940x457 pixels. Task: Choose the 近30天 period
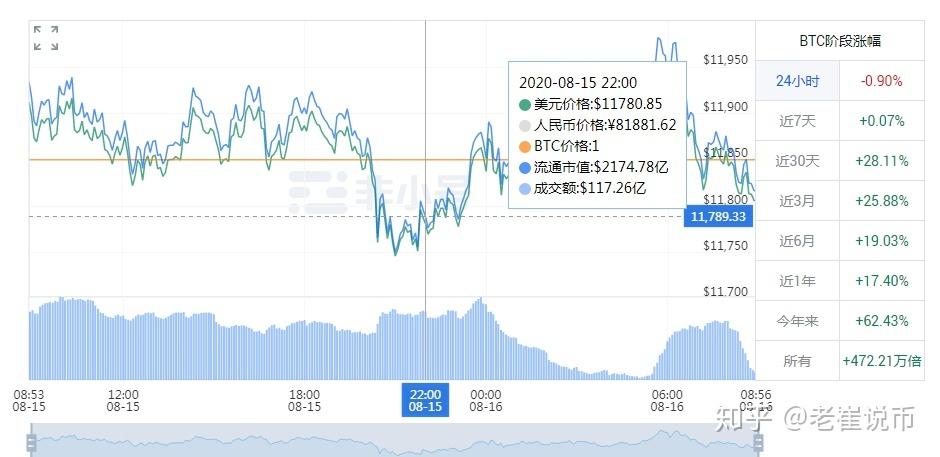pos(797,161)
